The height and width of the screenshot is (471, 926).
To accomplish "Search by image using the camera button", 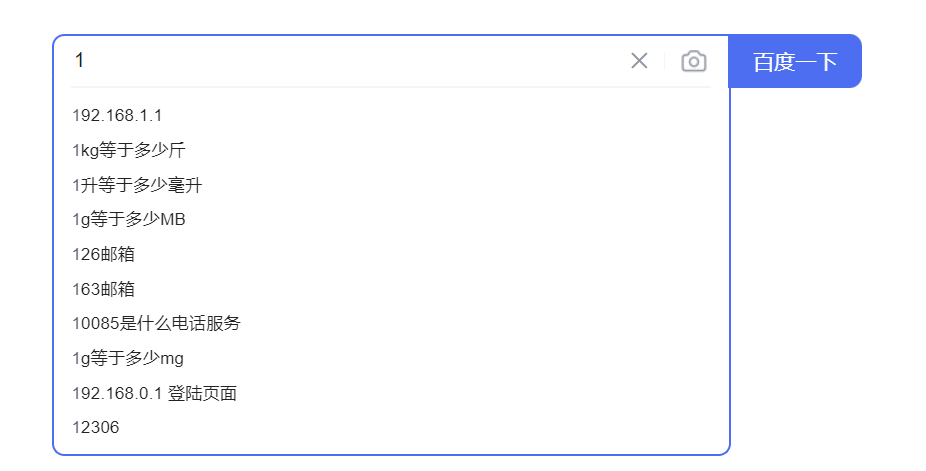I will pos(693,61).
